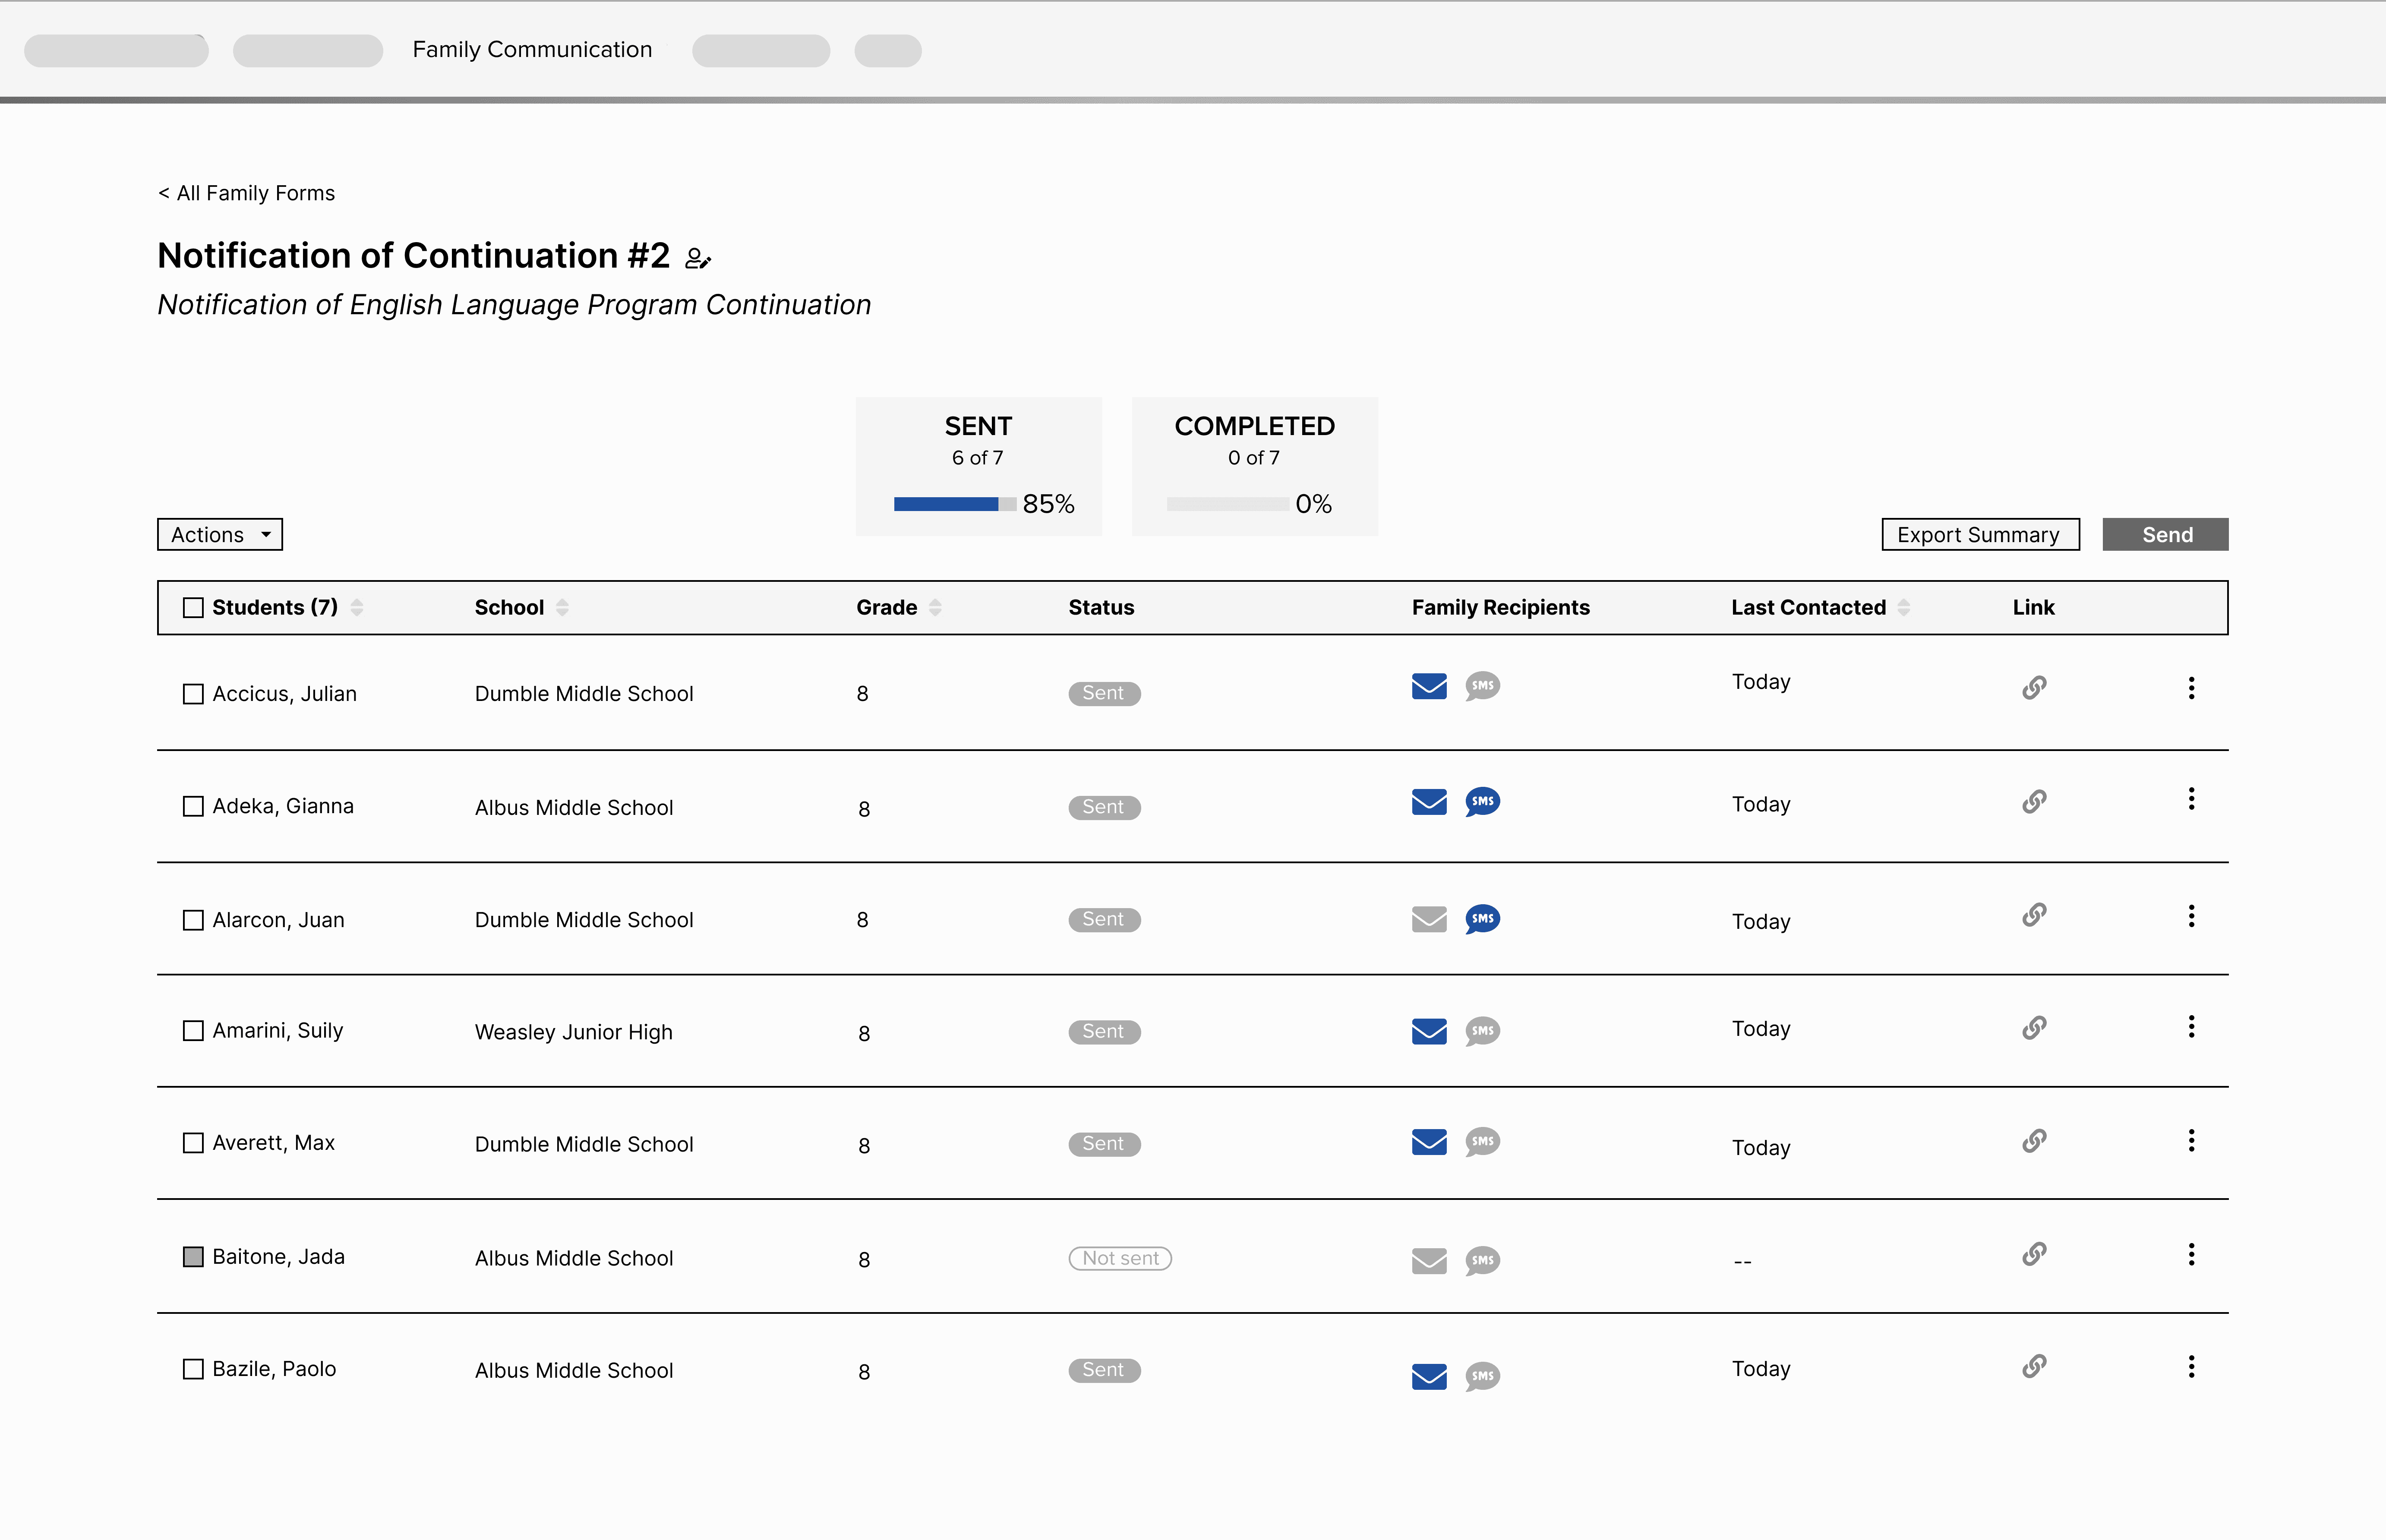Click the edit icon beside Notification of Continuation #2
The image size is (2386, 1540).
(x=697, y=259)
